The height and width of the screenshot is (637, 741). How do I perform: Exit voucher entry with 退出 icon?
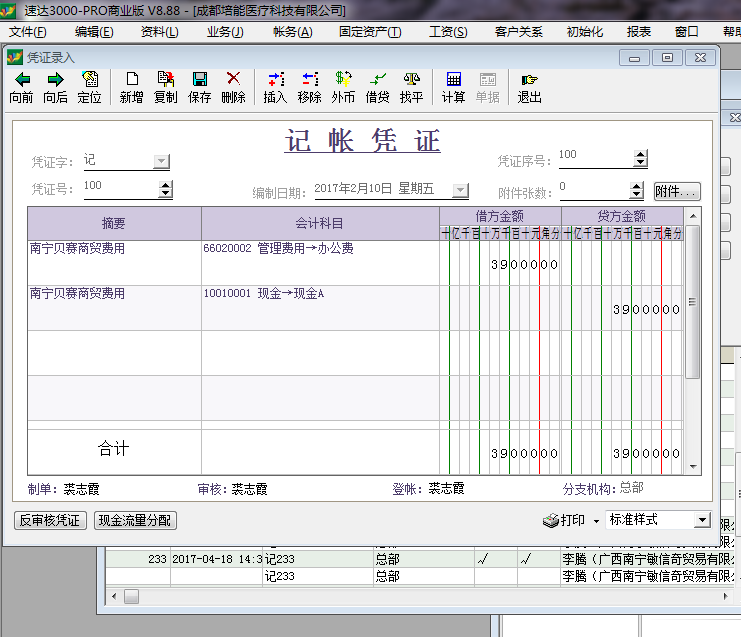(x=529, y=87)
